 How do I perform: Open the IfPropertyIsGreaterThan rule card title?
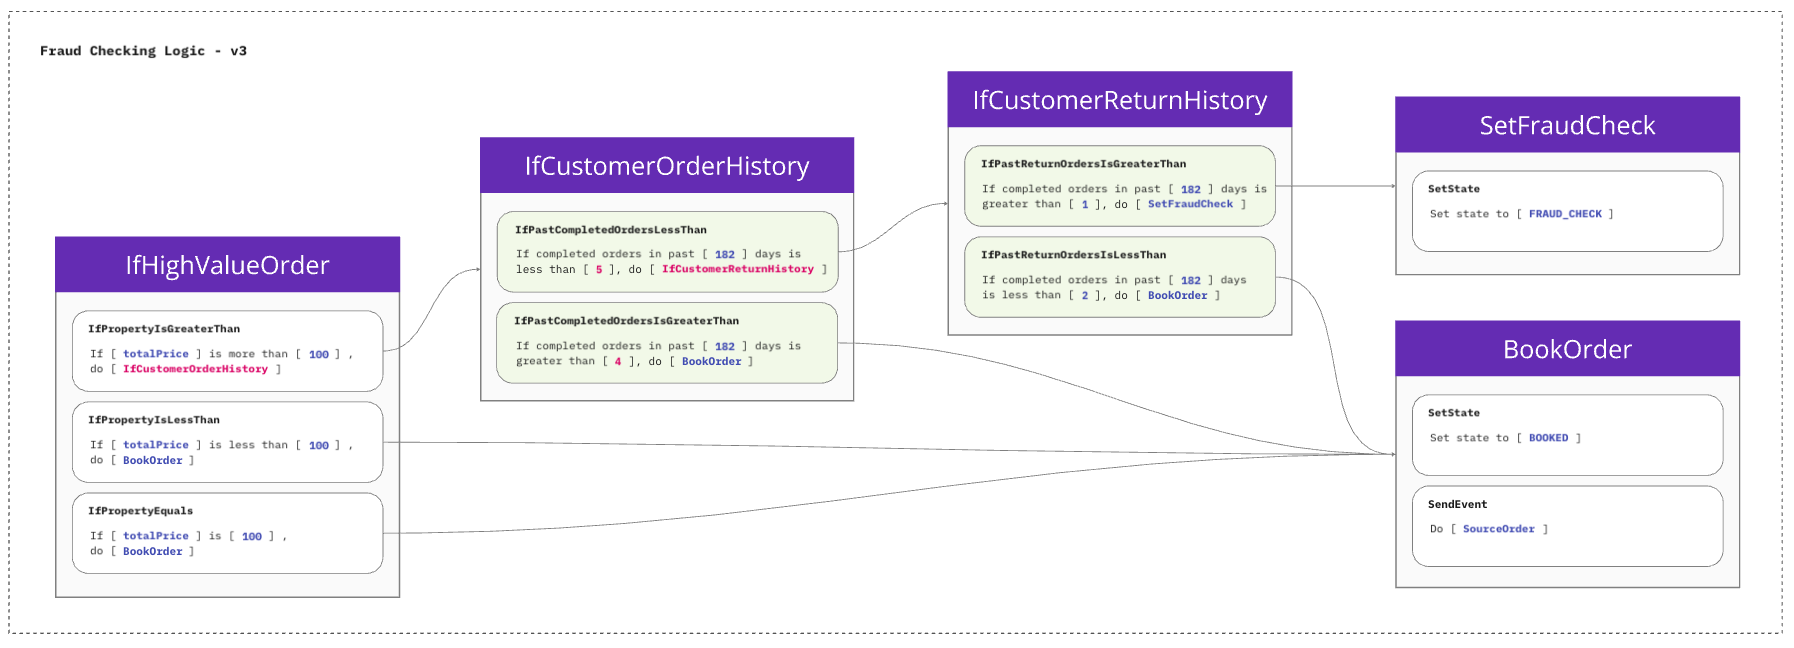(164, 329)
